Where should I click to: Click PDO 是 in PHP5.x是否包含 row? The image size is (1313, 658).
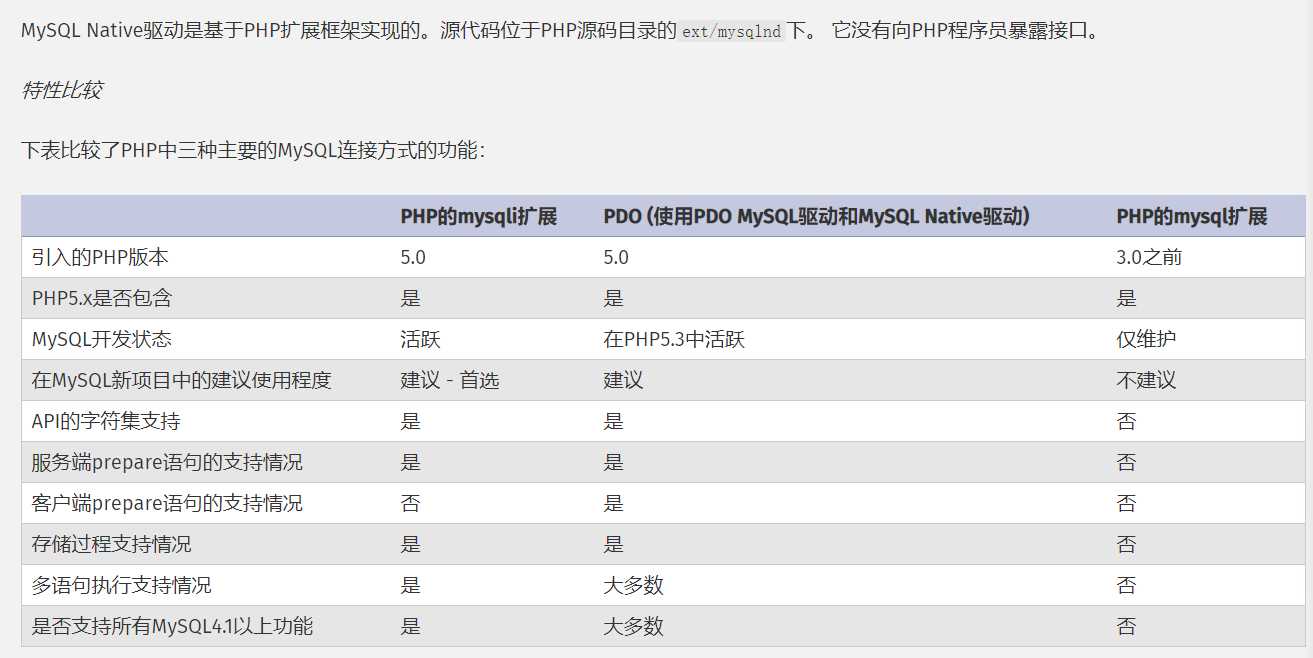coord(613,298)
